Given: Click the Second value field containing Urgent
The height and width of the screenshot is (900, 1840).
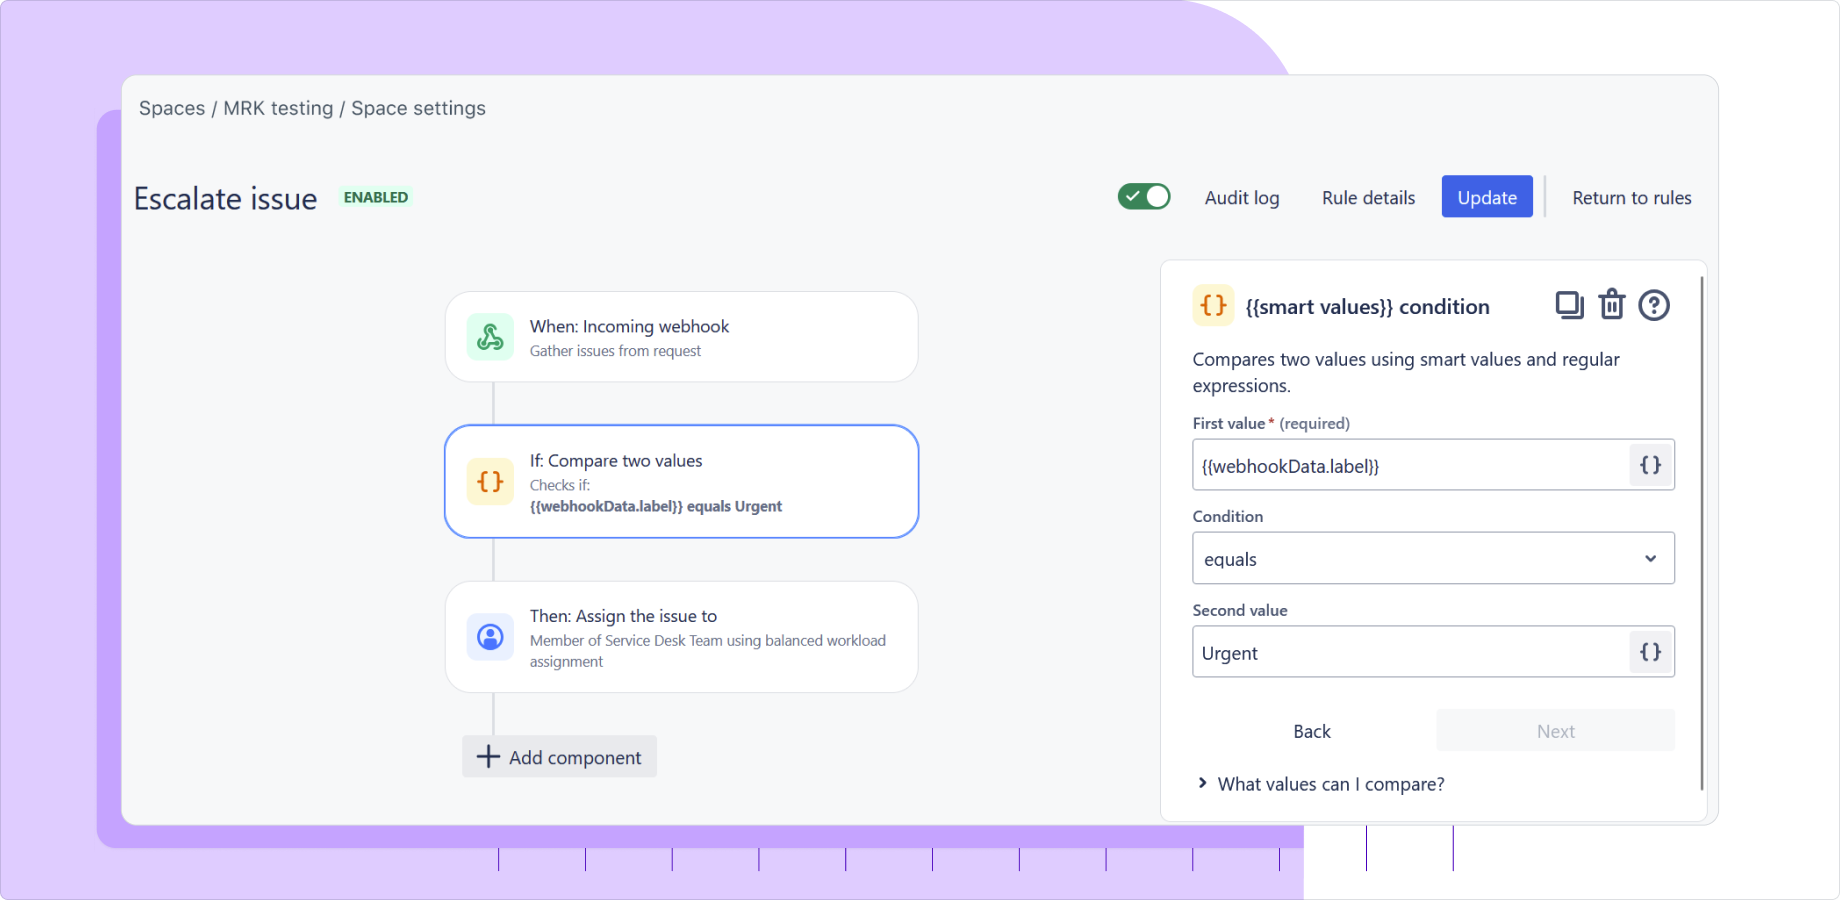Looking at the screenshot, I should pos(1400,651).
